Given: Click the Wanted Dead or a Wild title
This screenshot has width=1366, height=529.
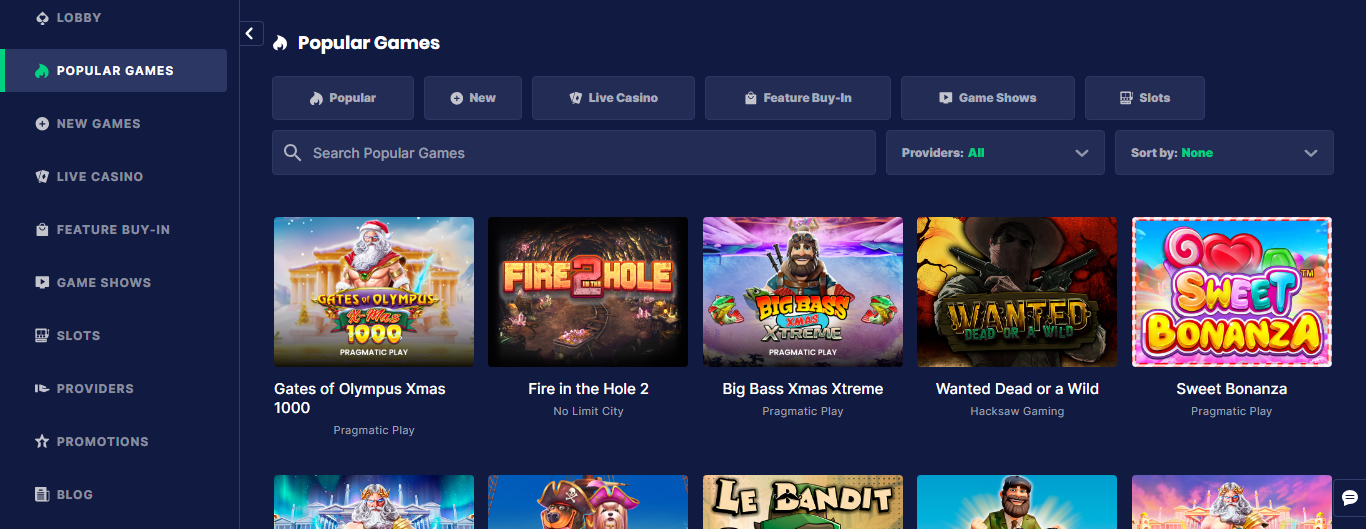Looking at the screenshot, I should click(1017, 389).
